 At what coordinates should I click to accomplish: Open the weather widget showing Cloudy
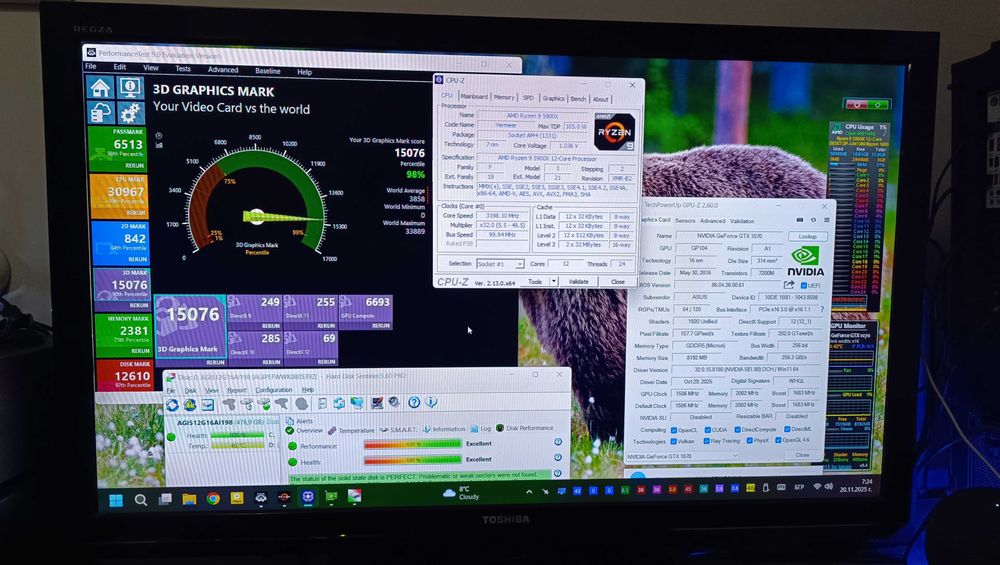[x=461, y=493]
